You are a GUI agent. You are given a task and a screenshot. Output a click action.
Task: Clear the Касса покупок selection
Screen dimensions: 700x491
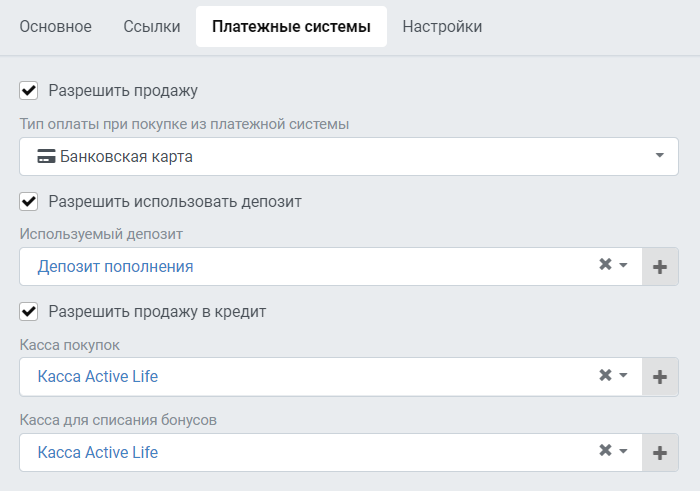[x=605, y=374]
